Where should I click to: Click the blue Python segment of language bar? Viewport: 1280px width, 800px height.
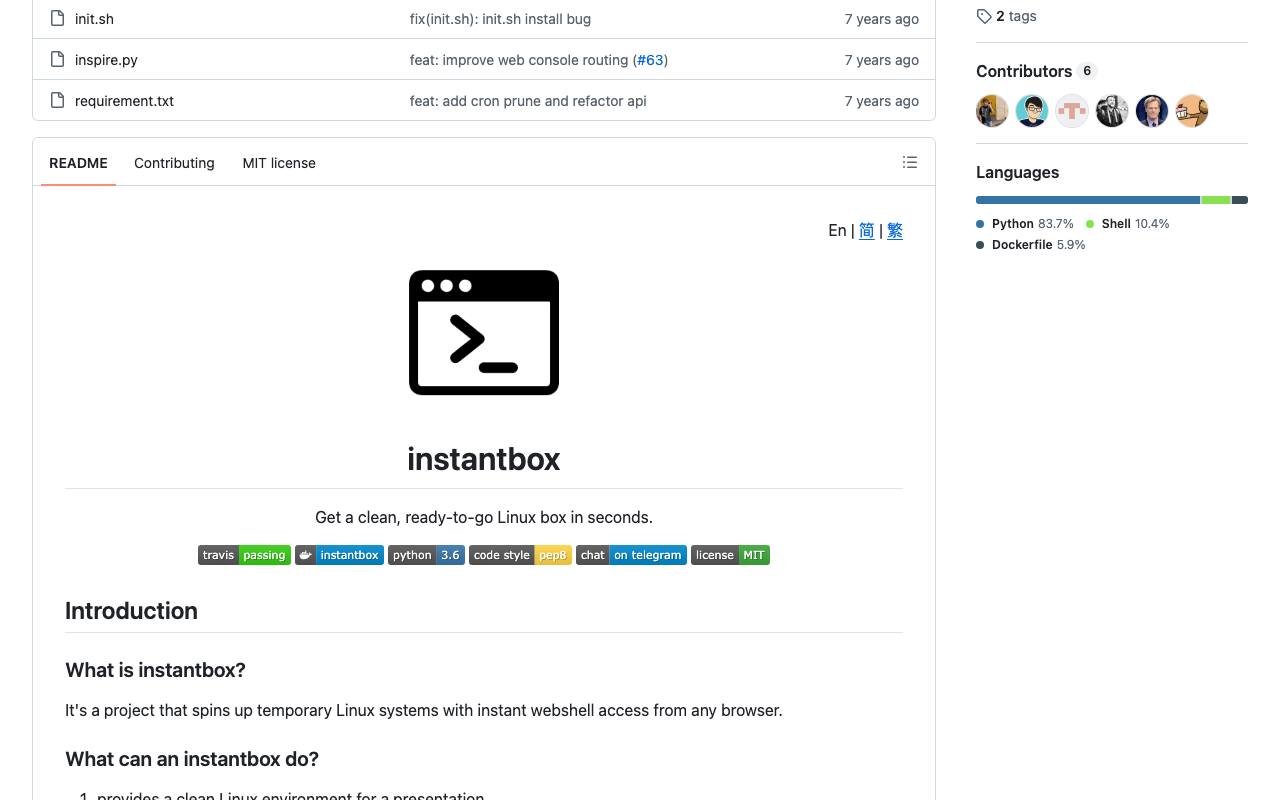click(1088, 200)
